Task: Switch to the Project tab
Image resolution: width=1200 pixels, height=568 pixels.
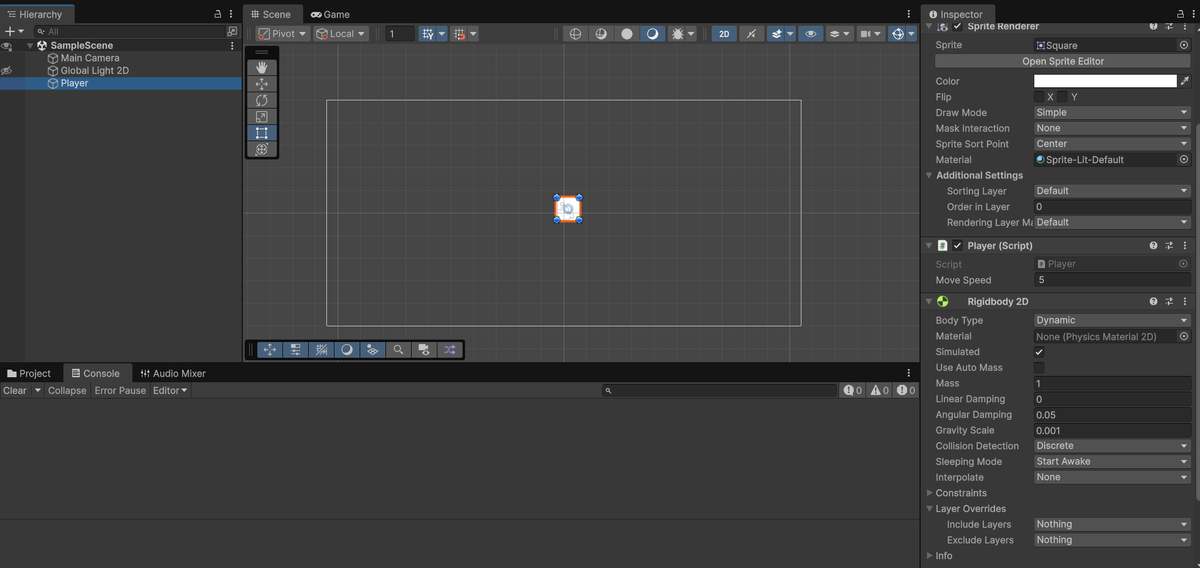Action: click(28, 373)
